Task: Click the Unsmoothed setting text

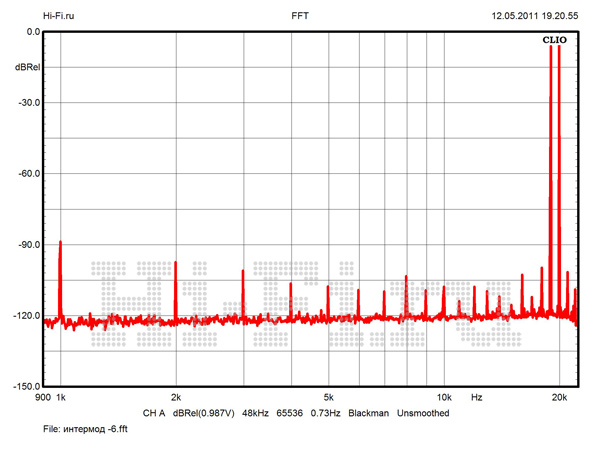Action: (x=423, y=413)
